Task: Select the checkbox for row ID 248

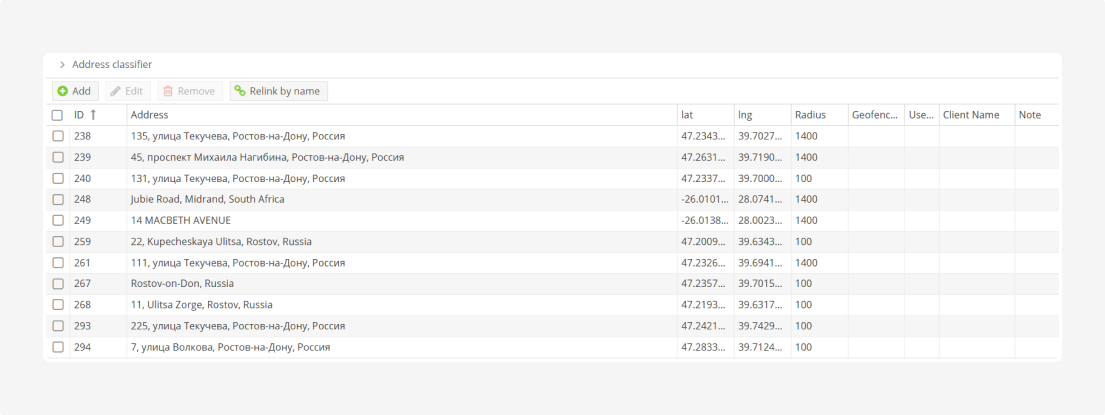Action: [x=58, y=199]
